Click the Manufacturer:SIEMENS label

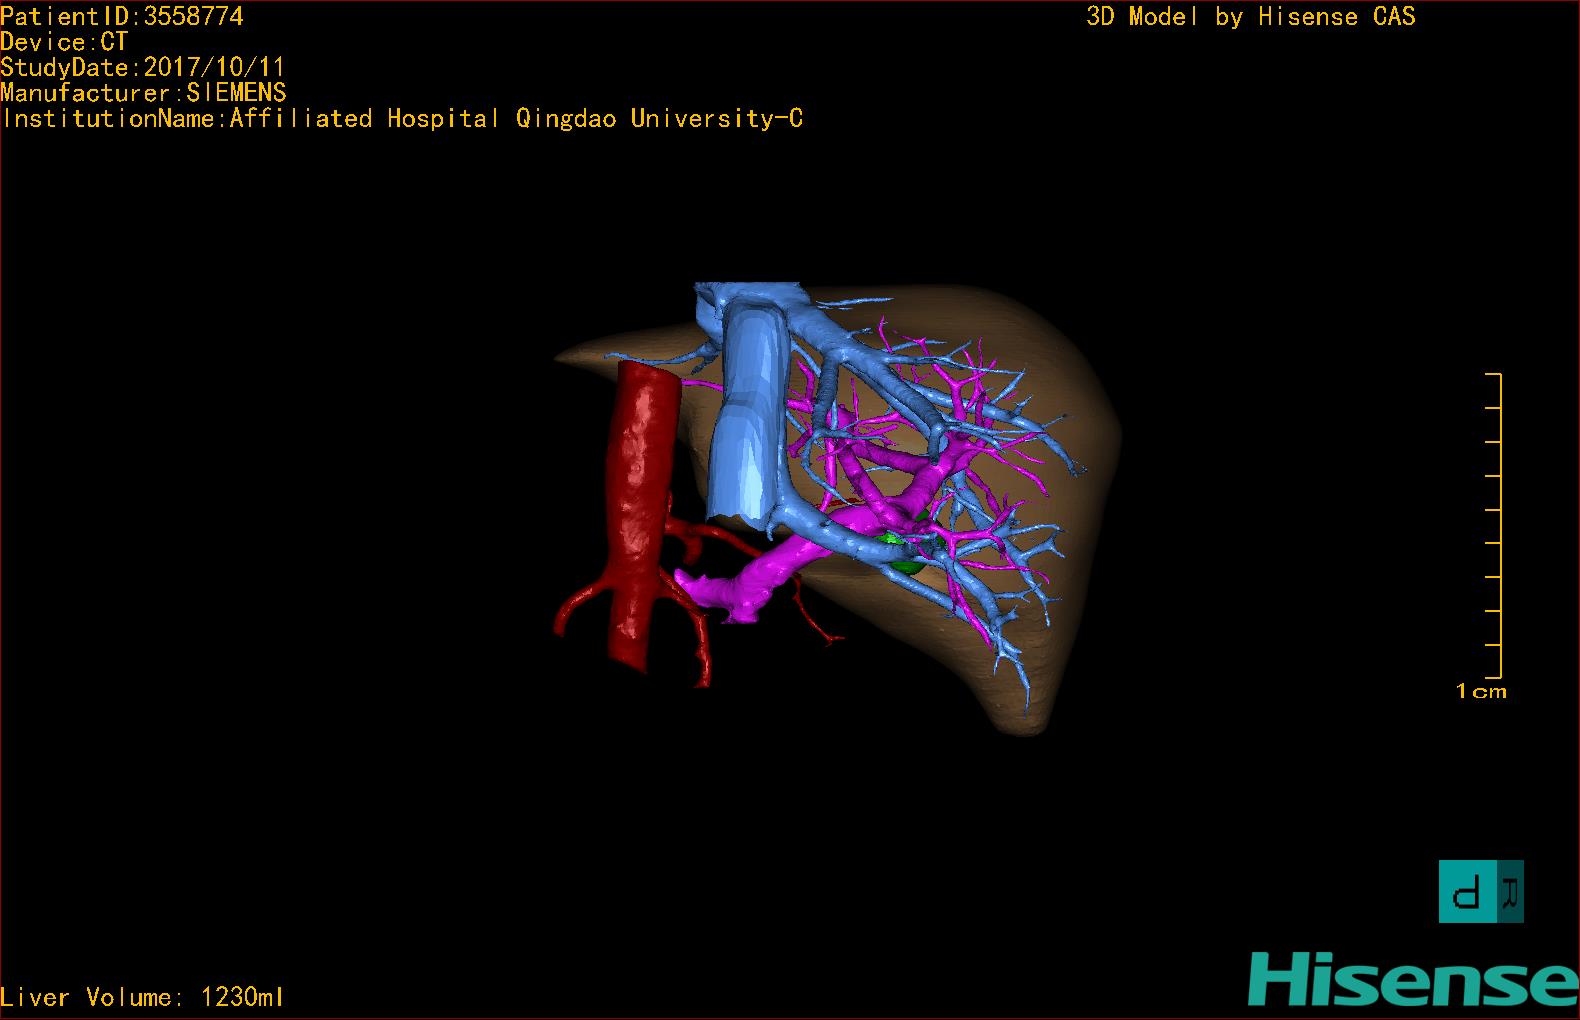(x=144, y=93)
